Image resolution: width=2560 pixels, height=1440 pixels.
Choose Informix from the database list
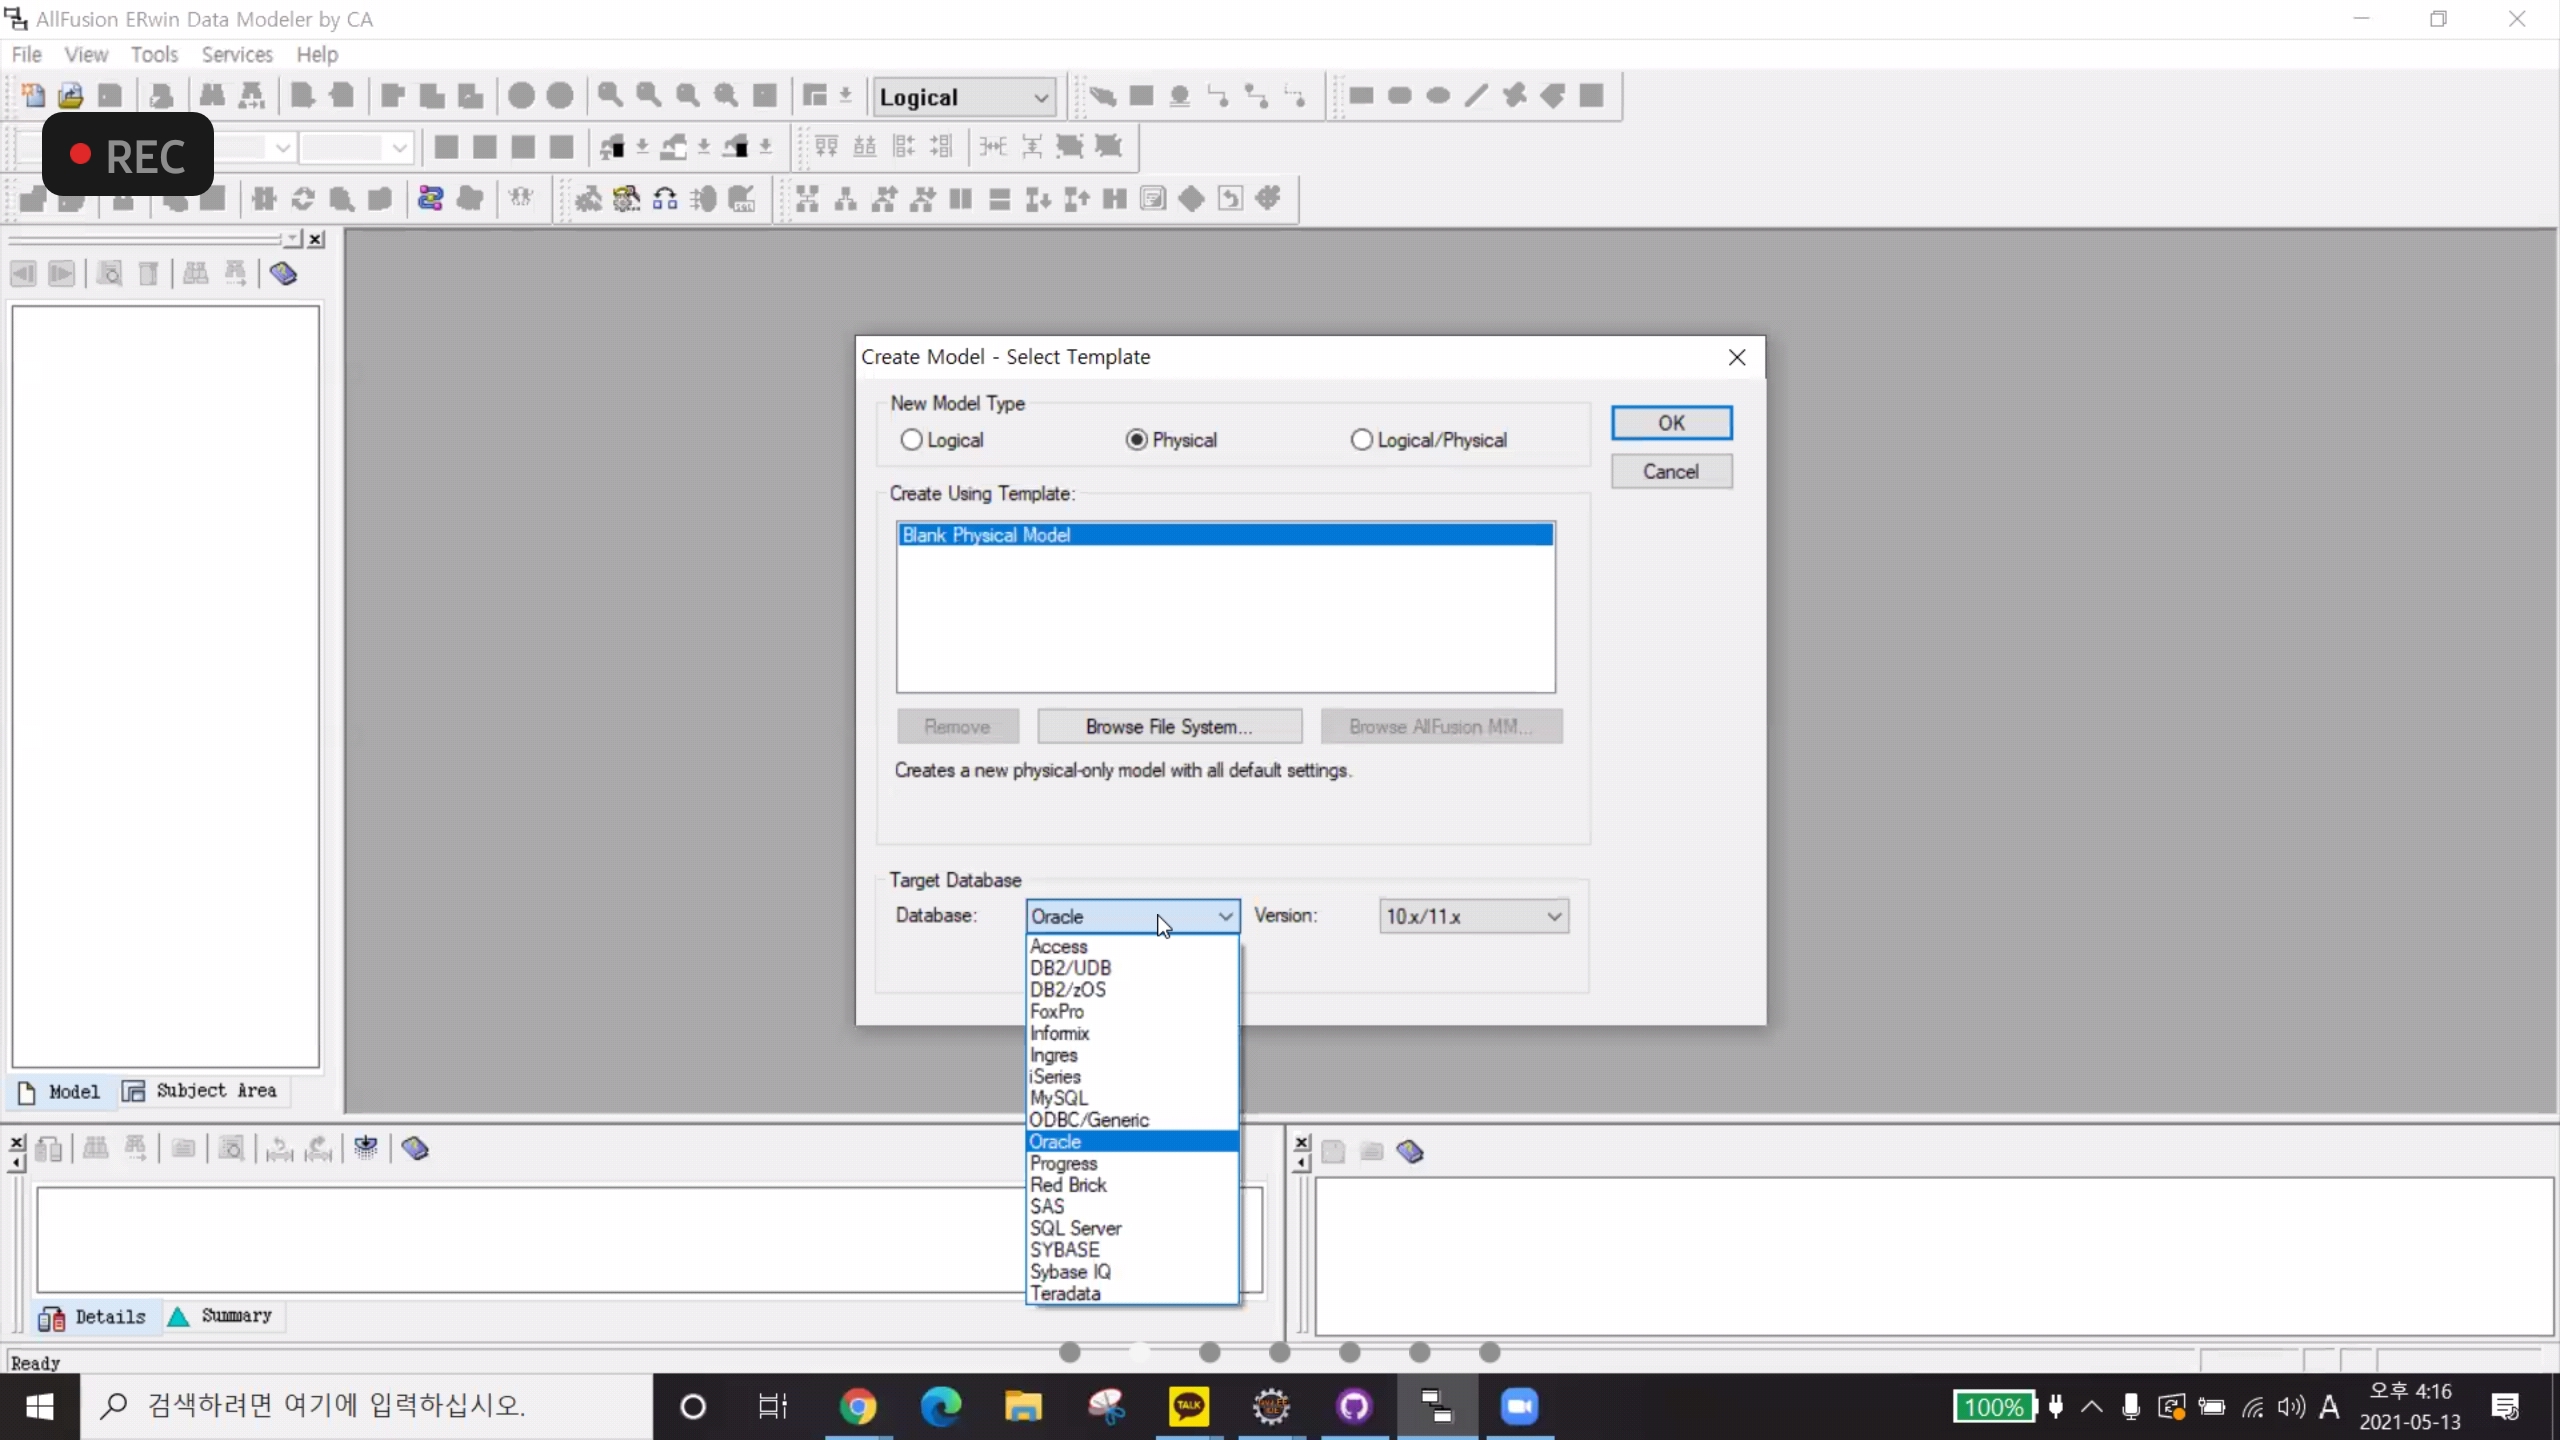(x=1133, y=1033)
